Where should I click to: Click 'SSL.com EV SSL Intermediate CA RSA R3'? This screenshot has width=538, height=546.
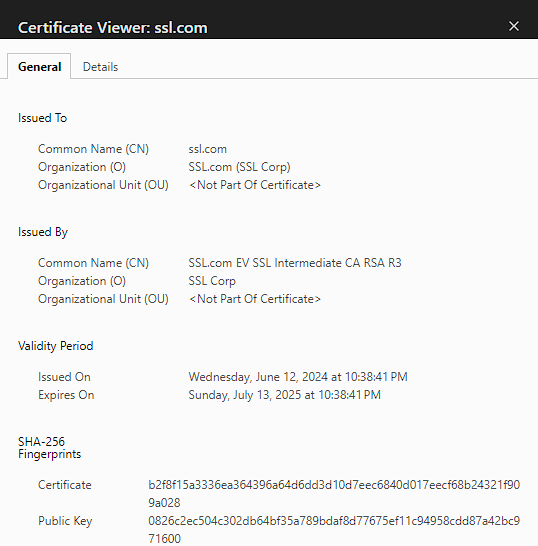click(295, 263)
